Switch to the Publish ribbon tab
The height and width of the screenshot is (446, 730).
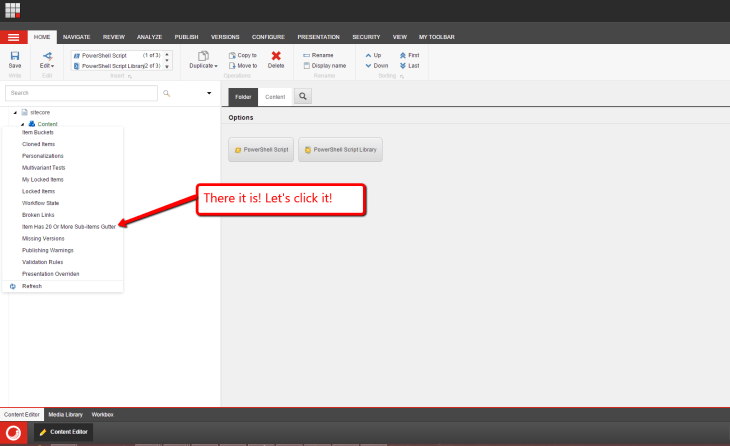pos(186,37)
